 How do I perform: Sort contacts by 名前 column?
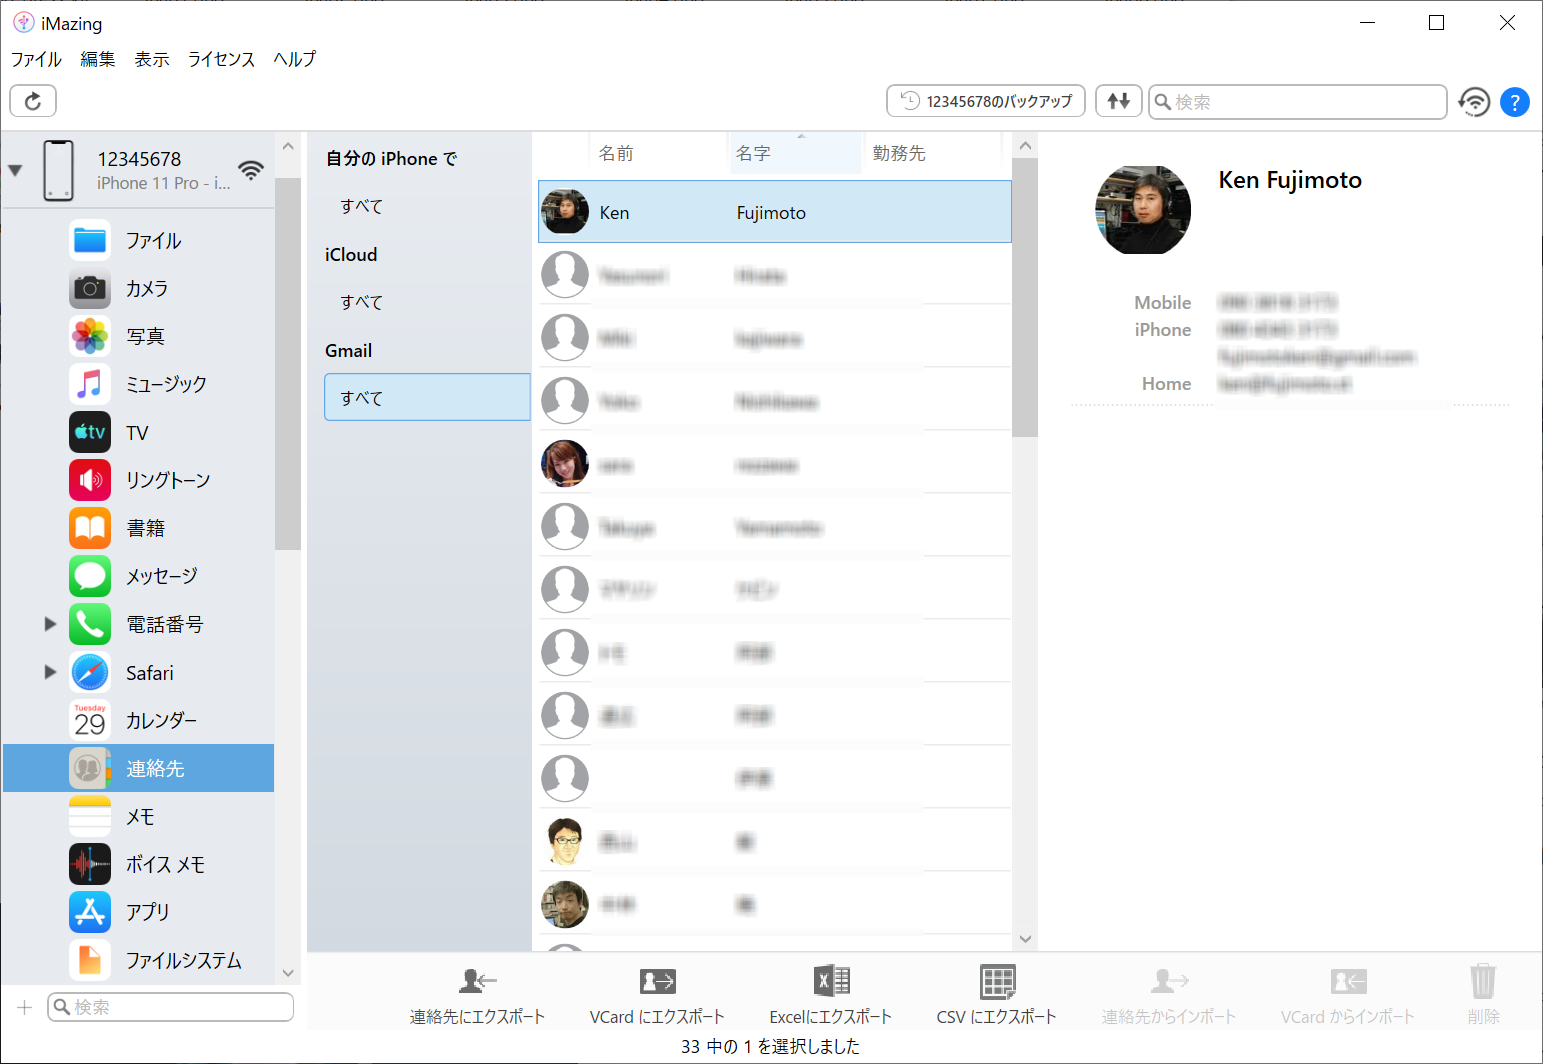tap(657, 153)
